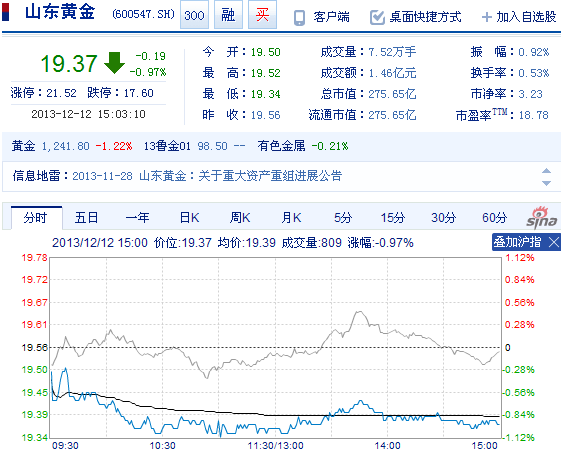Click the 10:30 time axis label
Image resolution: width=561 pixels, height=452 pixels.
click(162, 446)
